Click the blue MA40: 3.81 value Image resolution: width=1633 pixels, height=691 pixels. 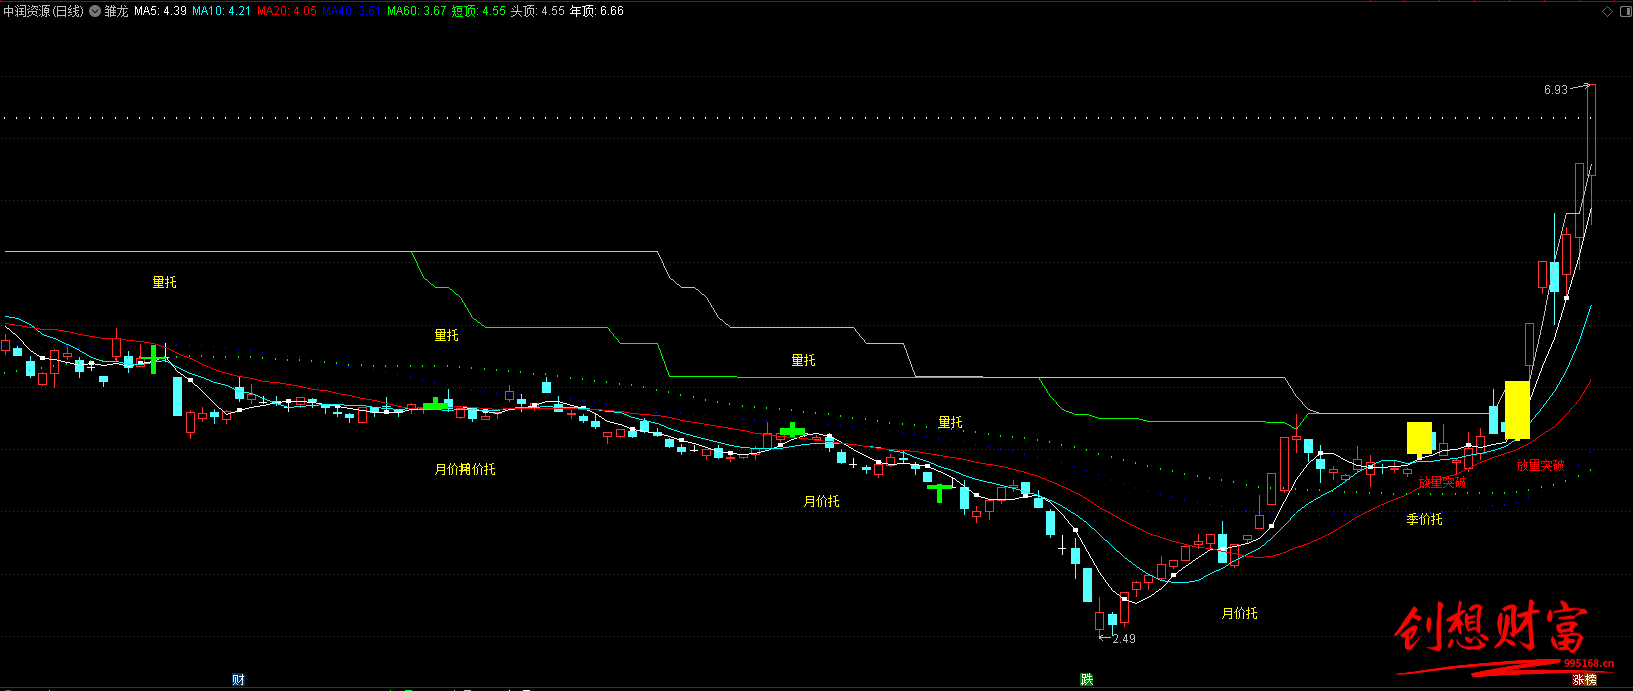351,11
